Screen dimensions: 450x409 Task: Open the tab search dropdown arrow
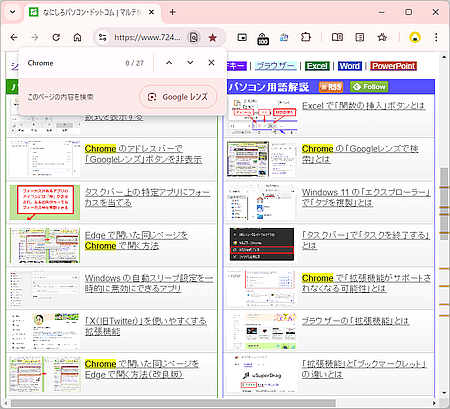pos(13,12)
